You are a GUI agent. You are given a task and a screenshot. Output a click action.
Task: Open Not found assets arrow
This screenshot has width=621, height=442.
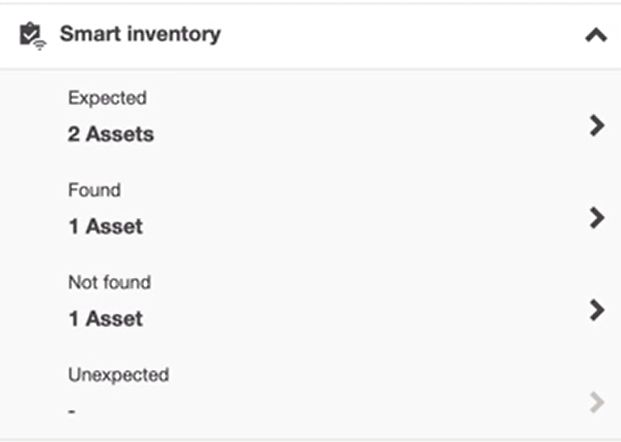pyautogui.click(x=597, y=310)
